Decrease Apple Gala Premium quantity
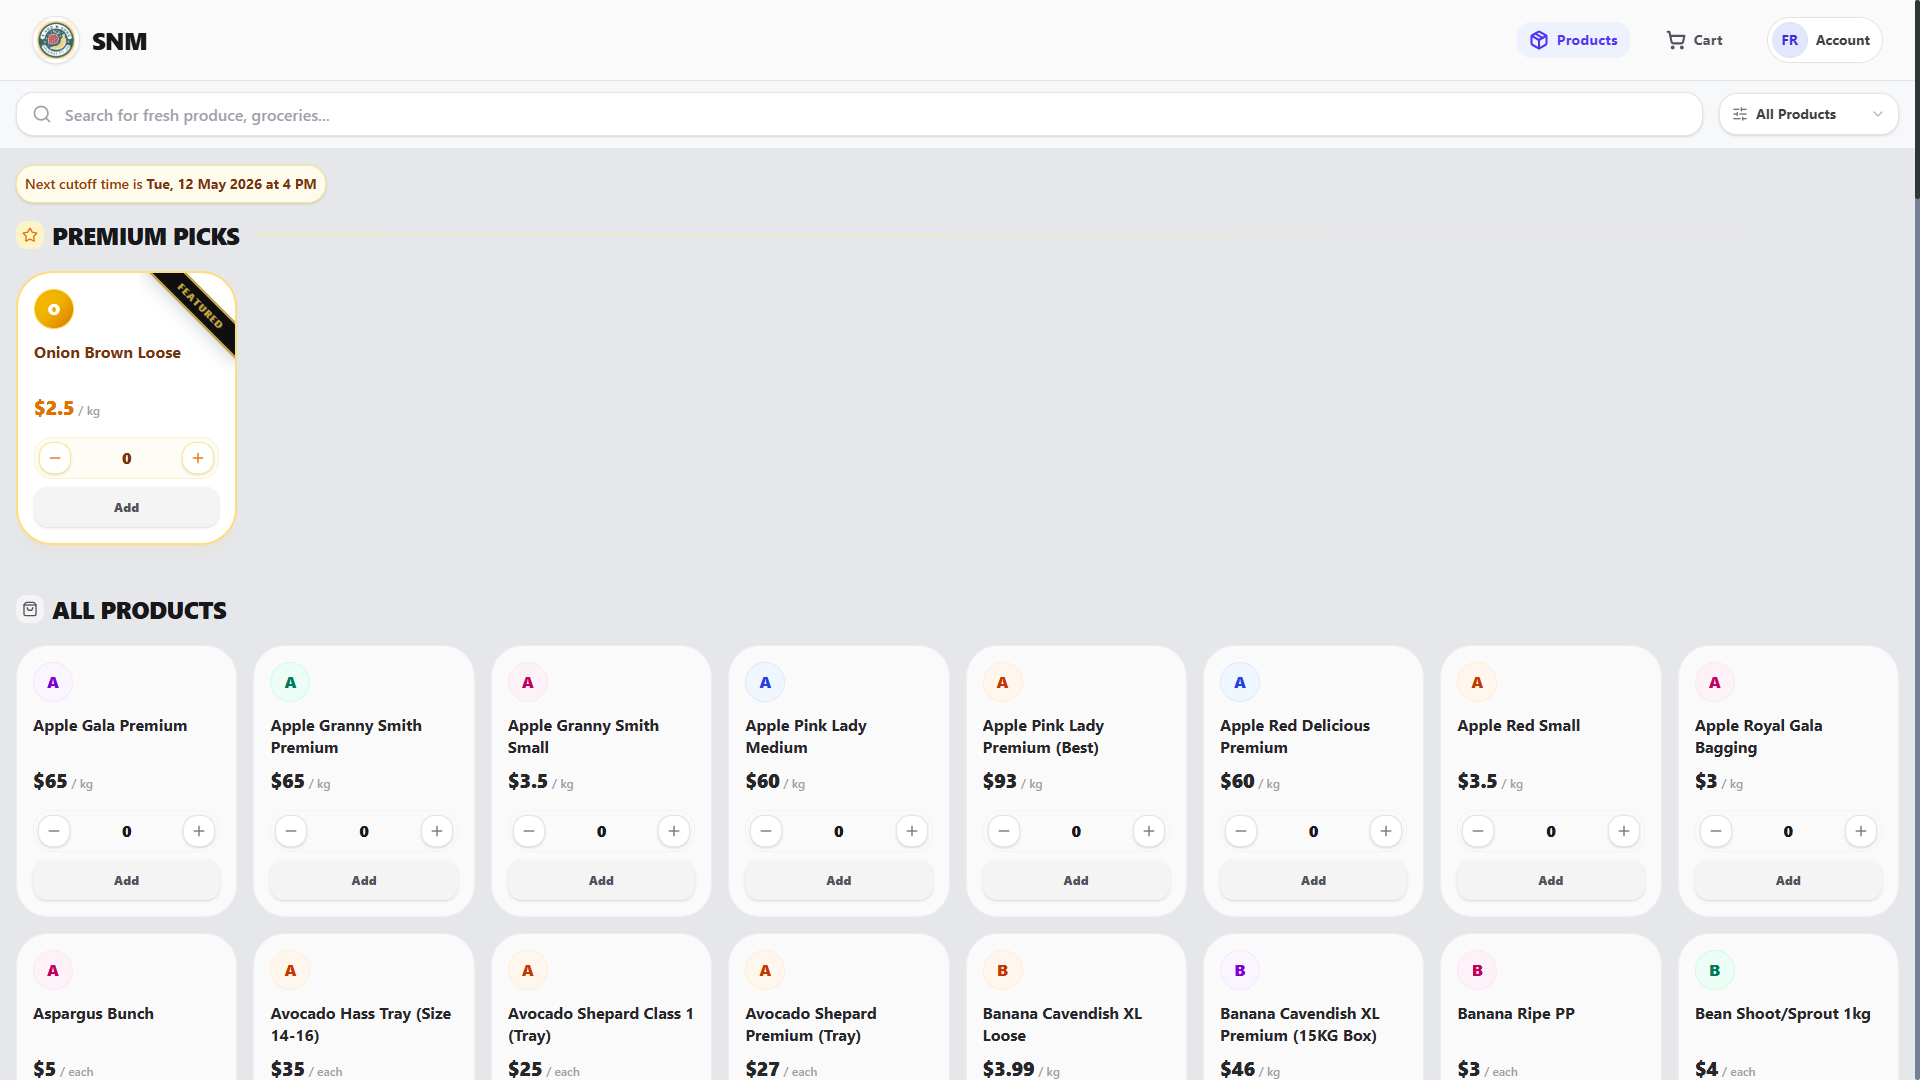1920x1080 pixels. coord(54,831)
